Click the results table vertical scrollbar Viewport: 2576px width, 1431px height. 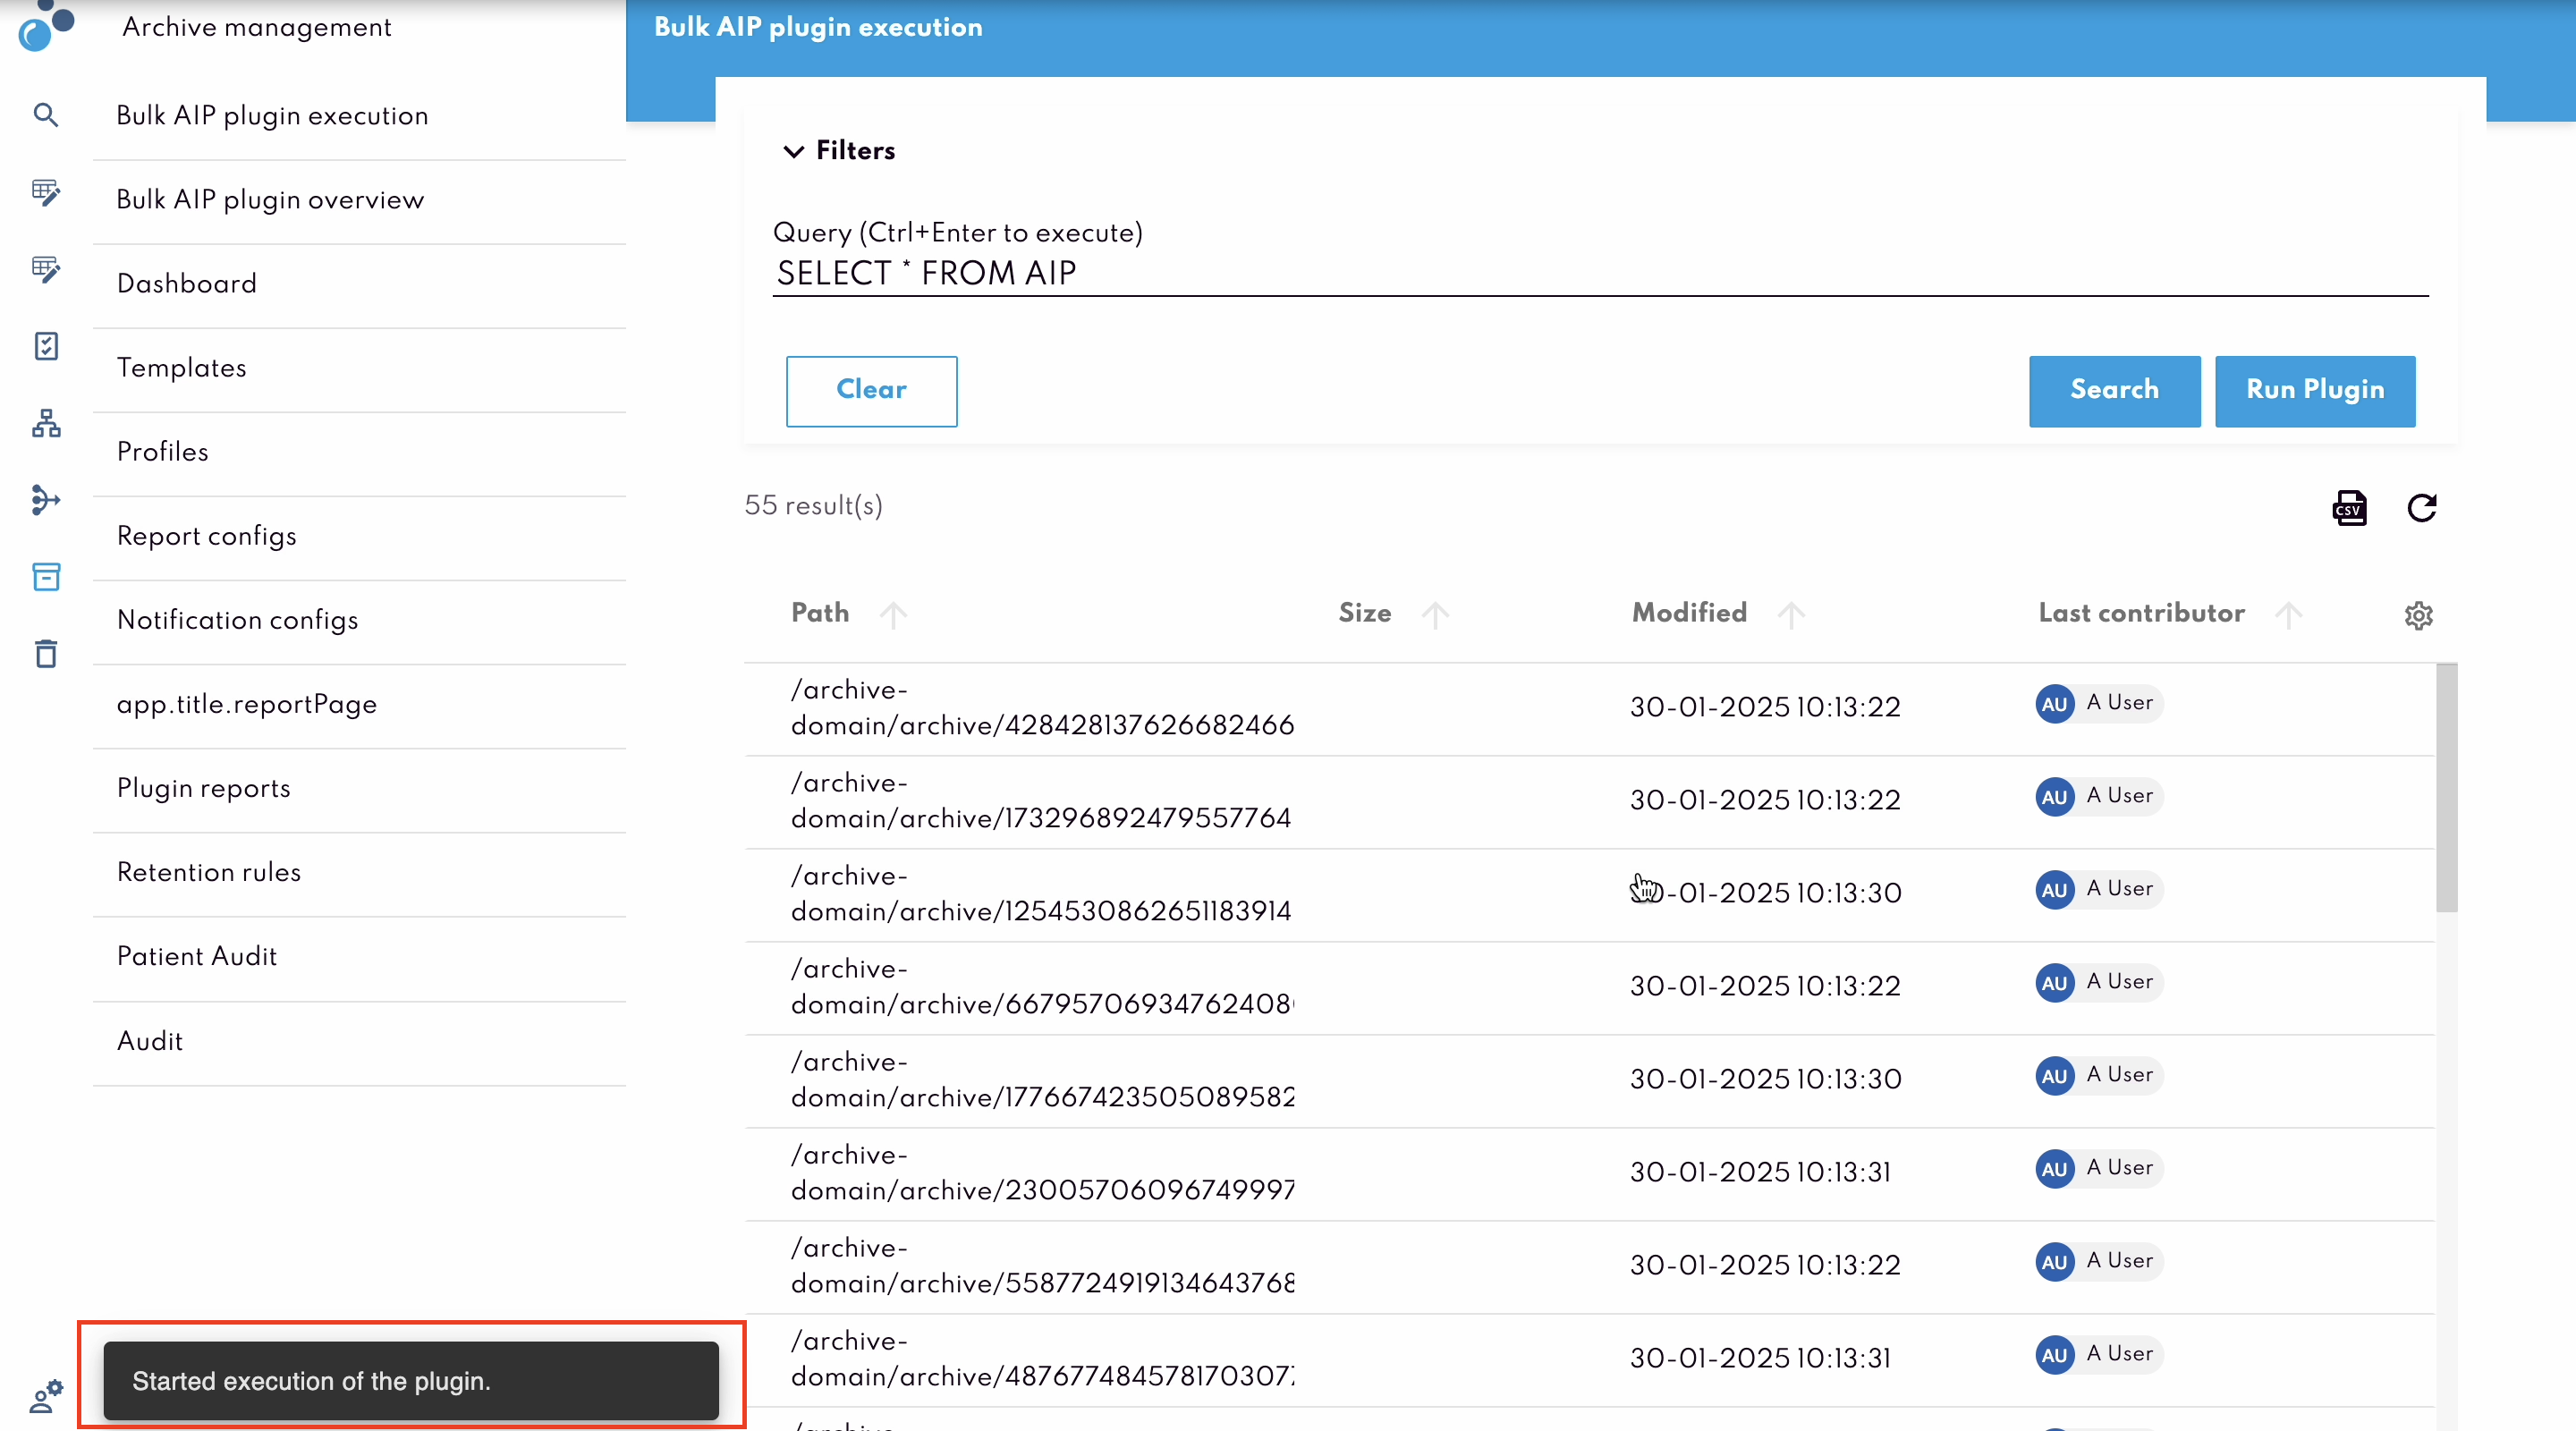(2446, 787)
